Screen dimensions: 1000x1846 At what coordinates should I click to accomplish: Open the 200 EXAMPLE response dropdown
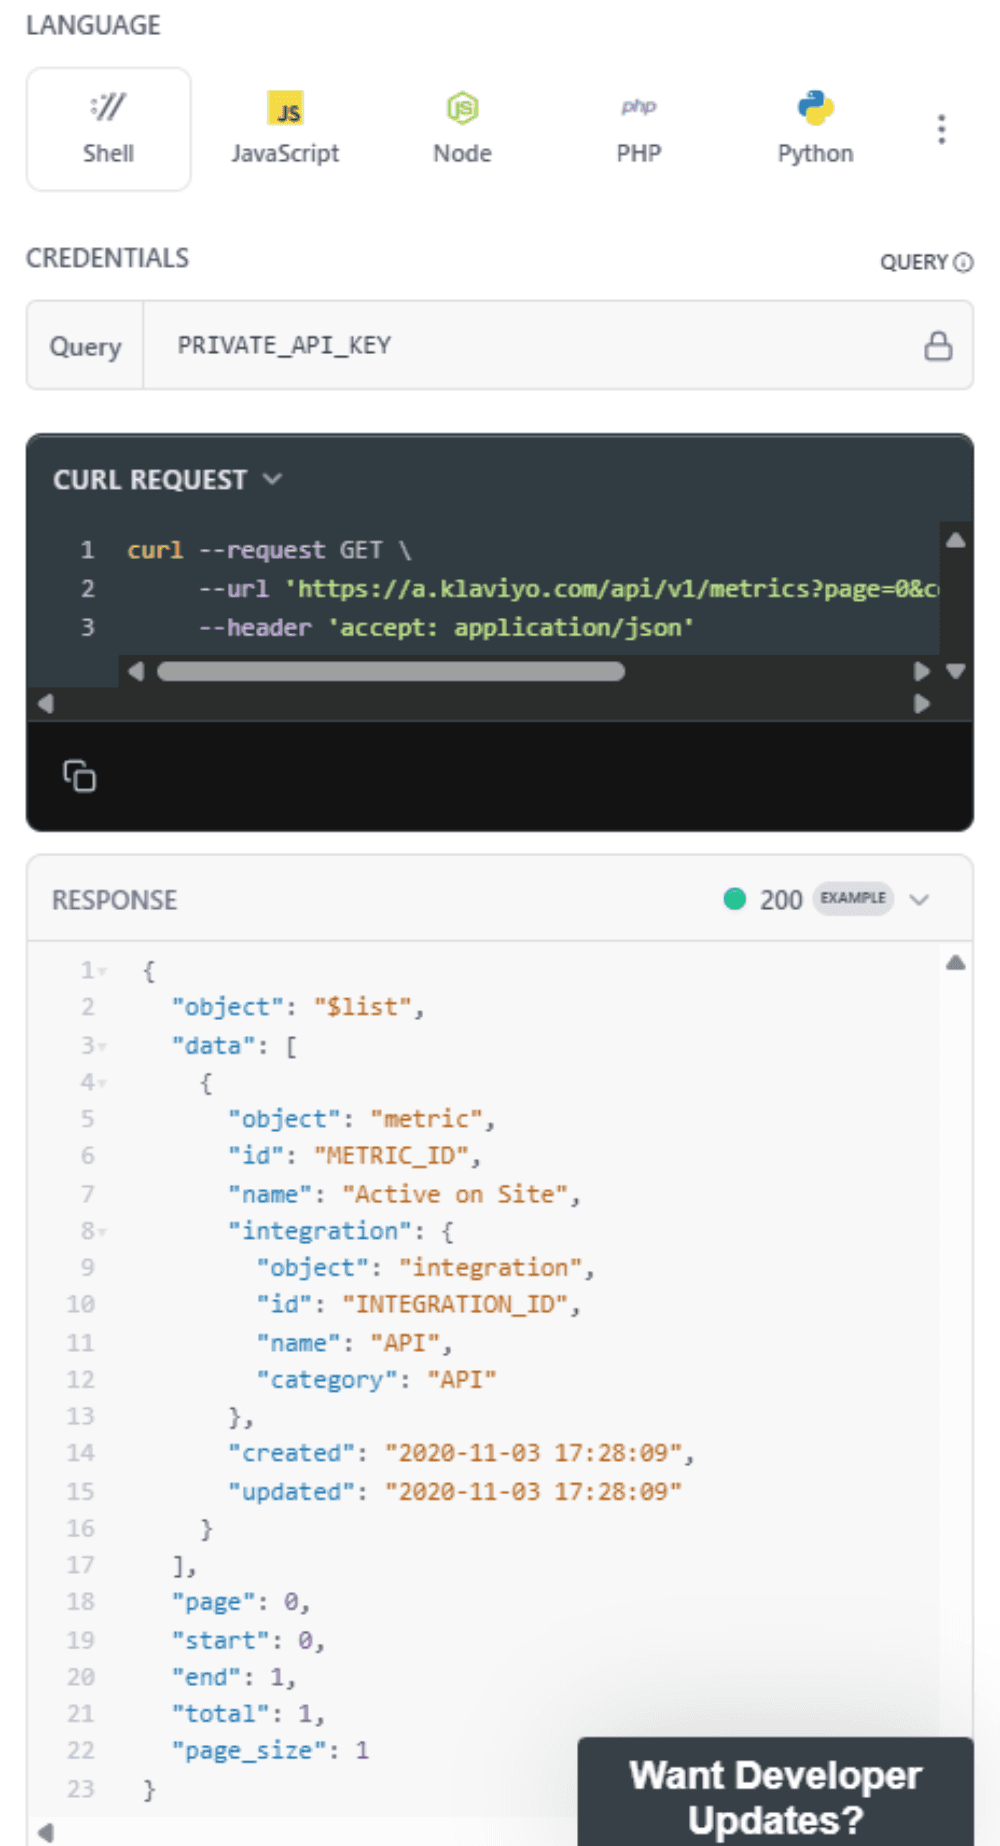point(919,899)
